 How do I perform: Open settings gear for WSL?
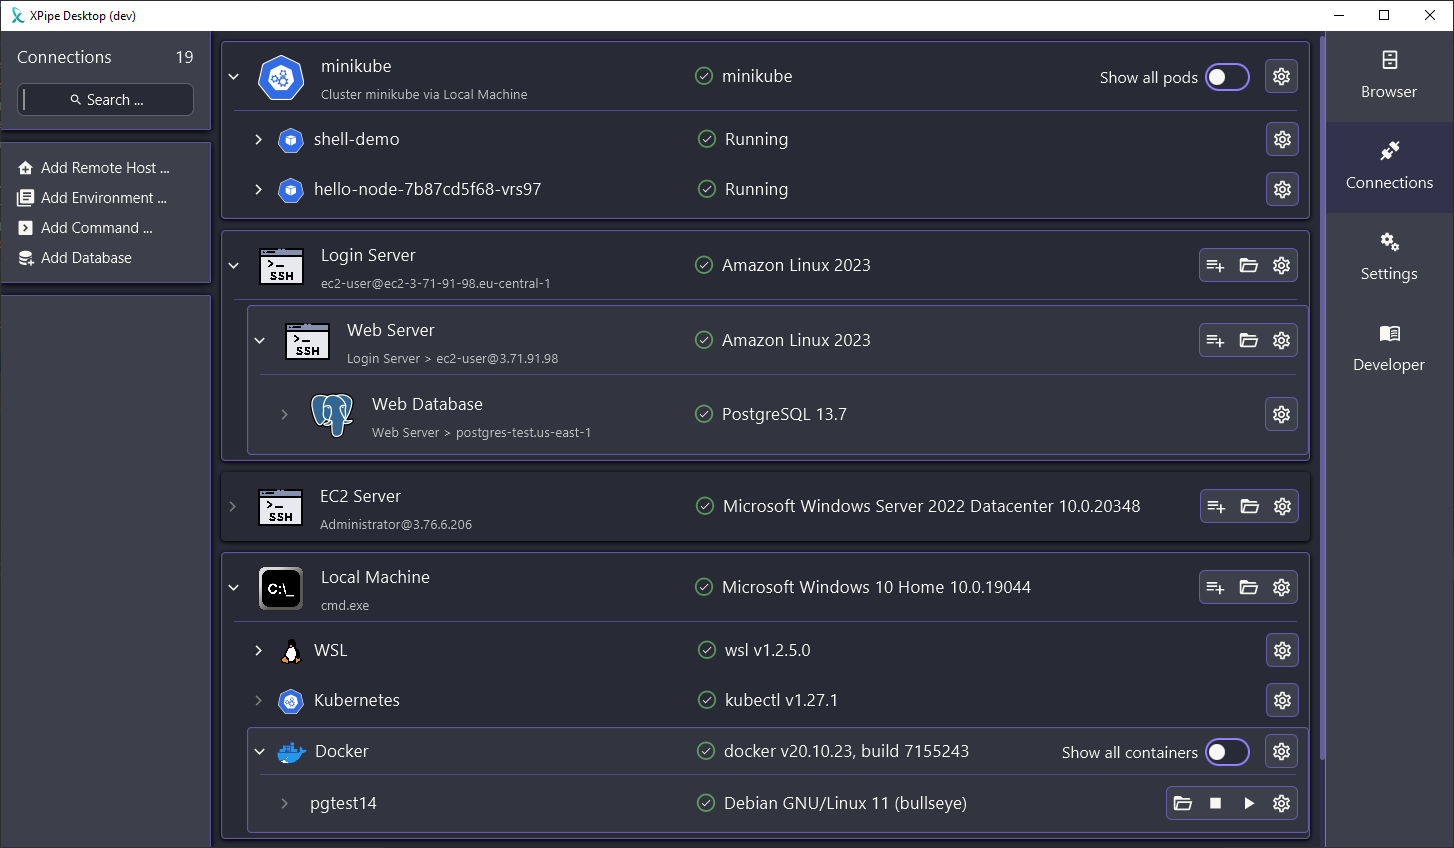(x=1282, y=650)
